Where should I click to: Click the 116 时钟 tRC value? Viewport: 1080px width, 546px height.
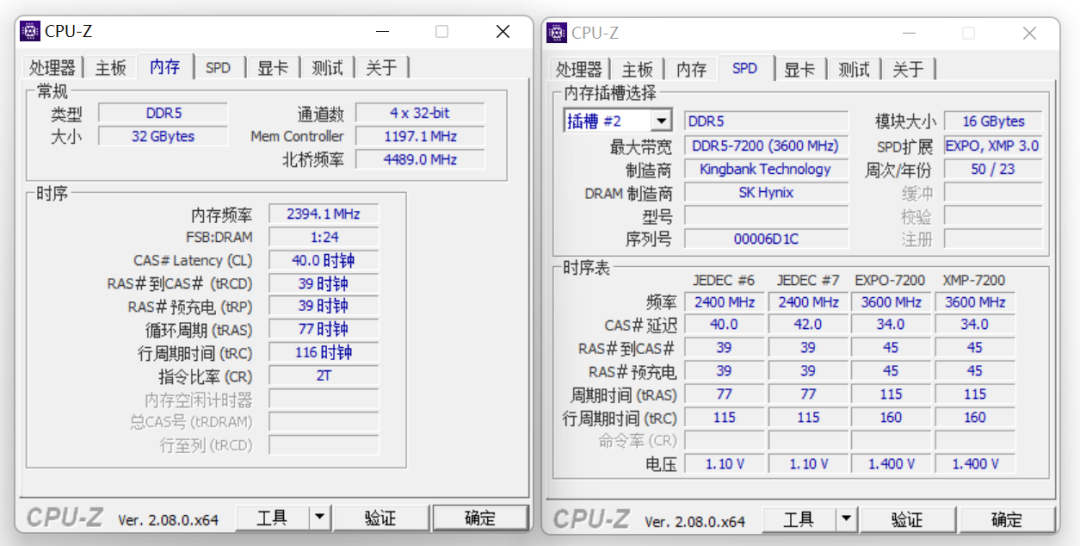324,353
